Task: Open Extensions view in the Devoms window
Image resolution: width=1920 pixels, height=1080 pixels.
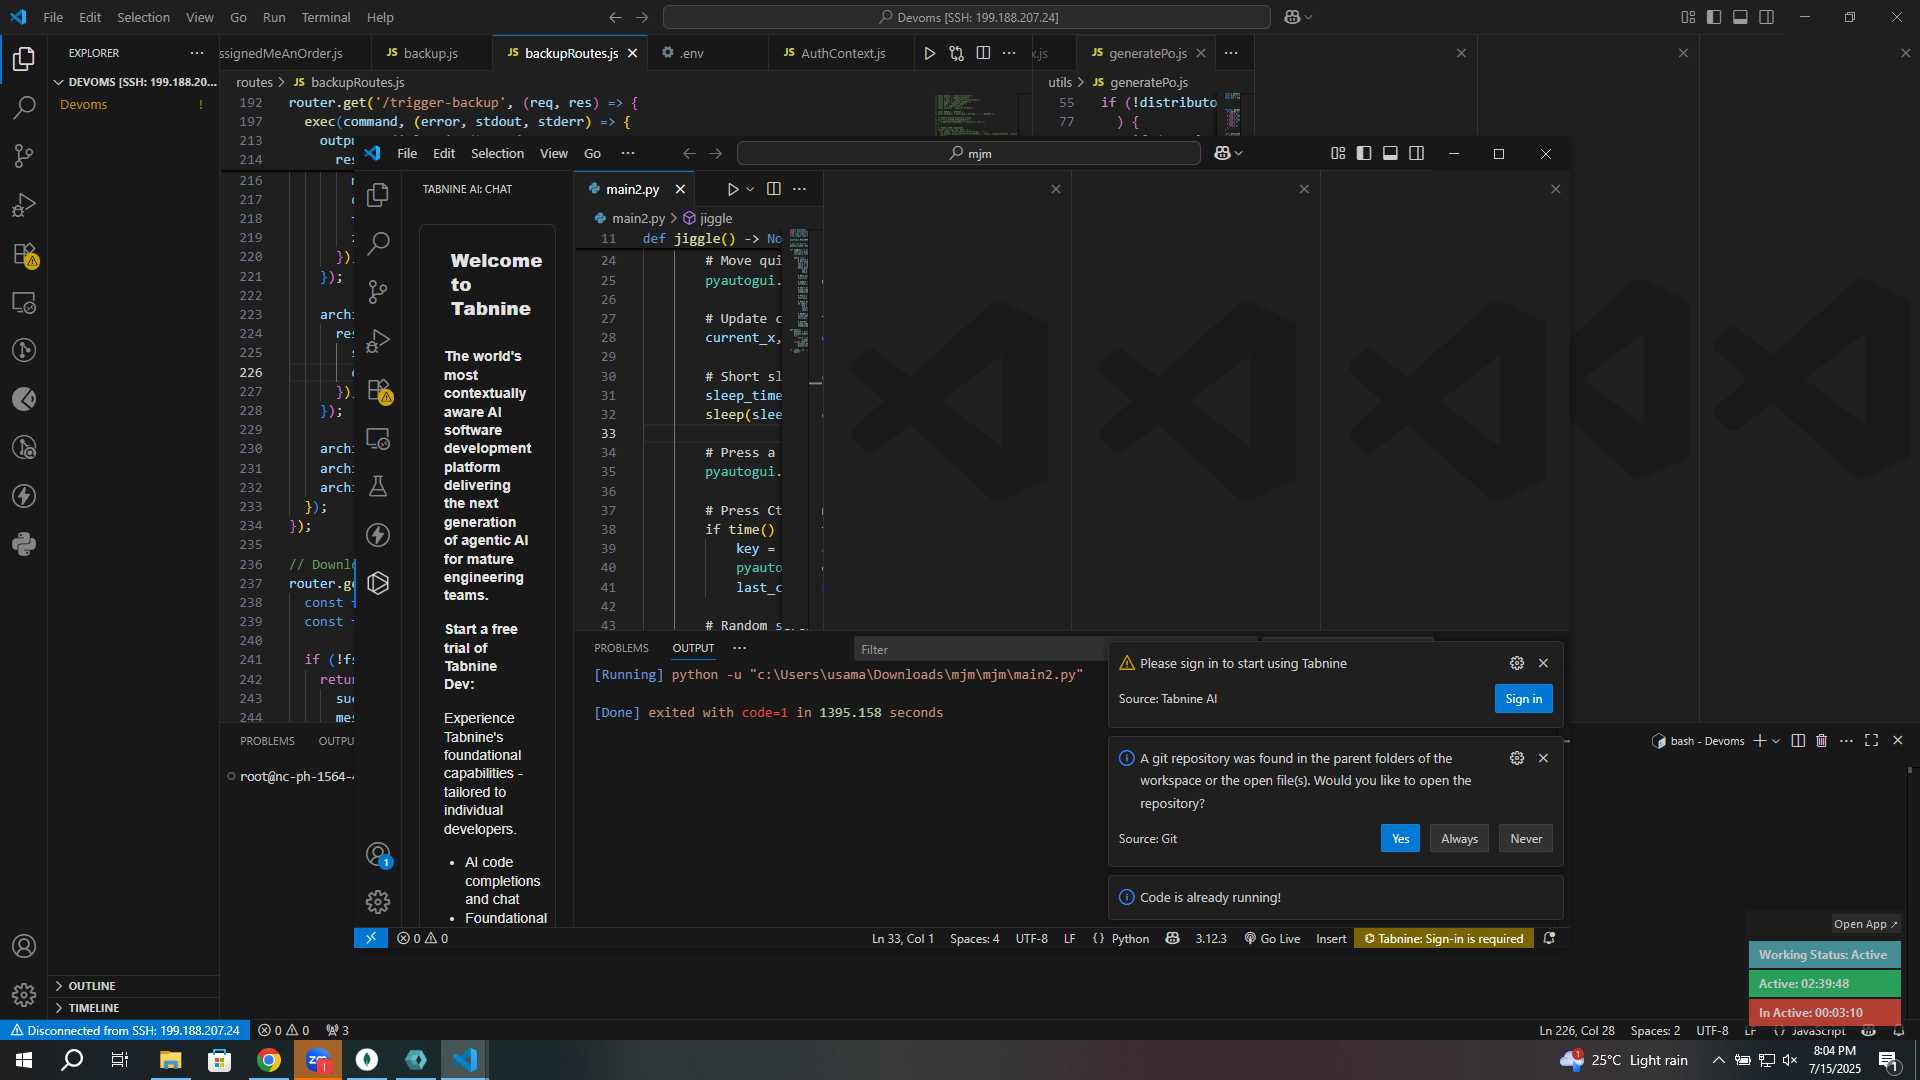Action: 24,254
